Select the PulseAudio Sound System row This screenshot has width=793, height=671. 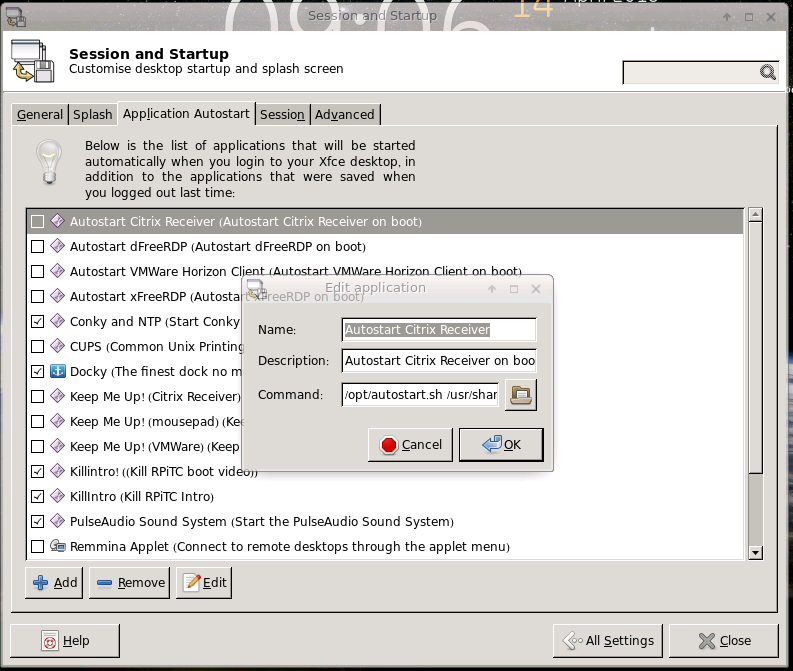click(384, 521)
